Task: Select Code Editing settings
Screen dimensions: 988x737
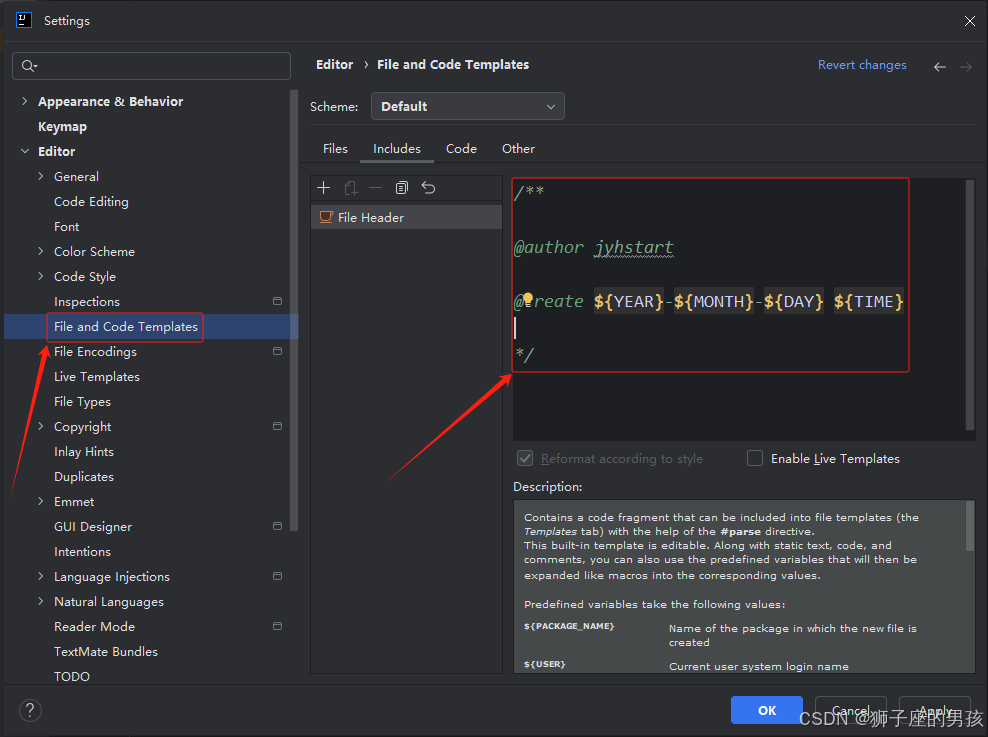Action: [91, 202]
